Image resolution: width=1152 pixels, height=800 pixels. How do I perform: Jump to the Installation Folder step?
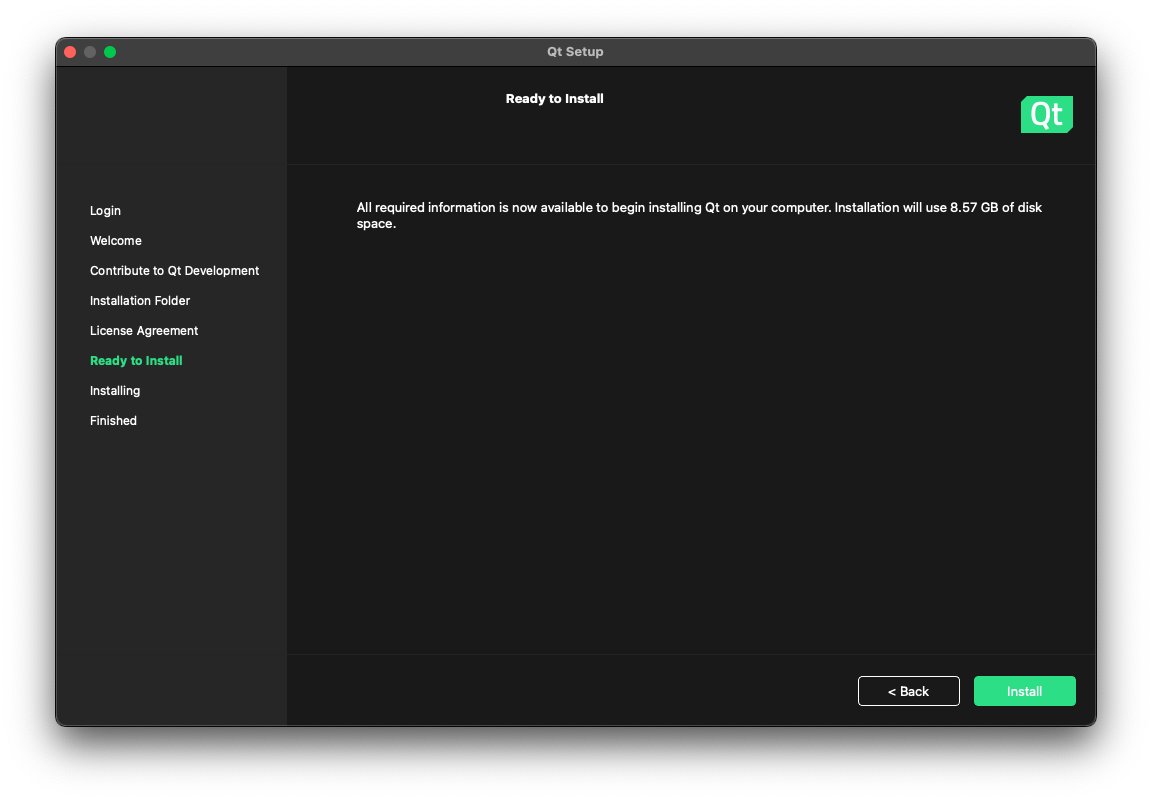[140, 301]
